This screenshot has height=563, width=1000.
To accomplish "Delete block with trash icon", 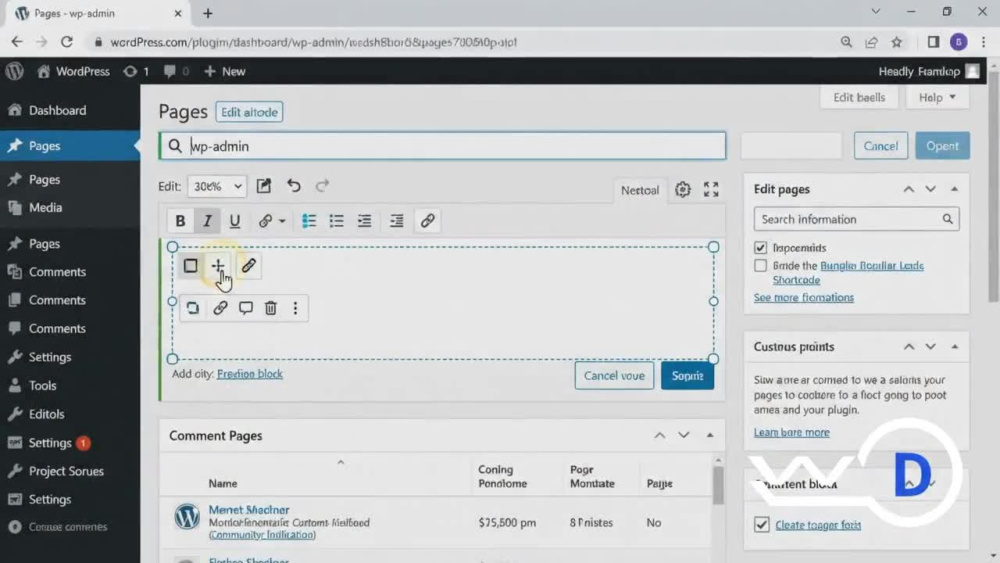I will 270,309.
